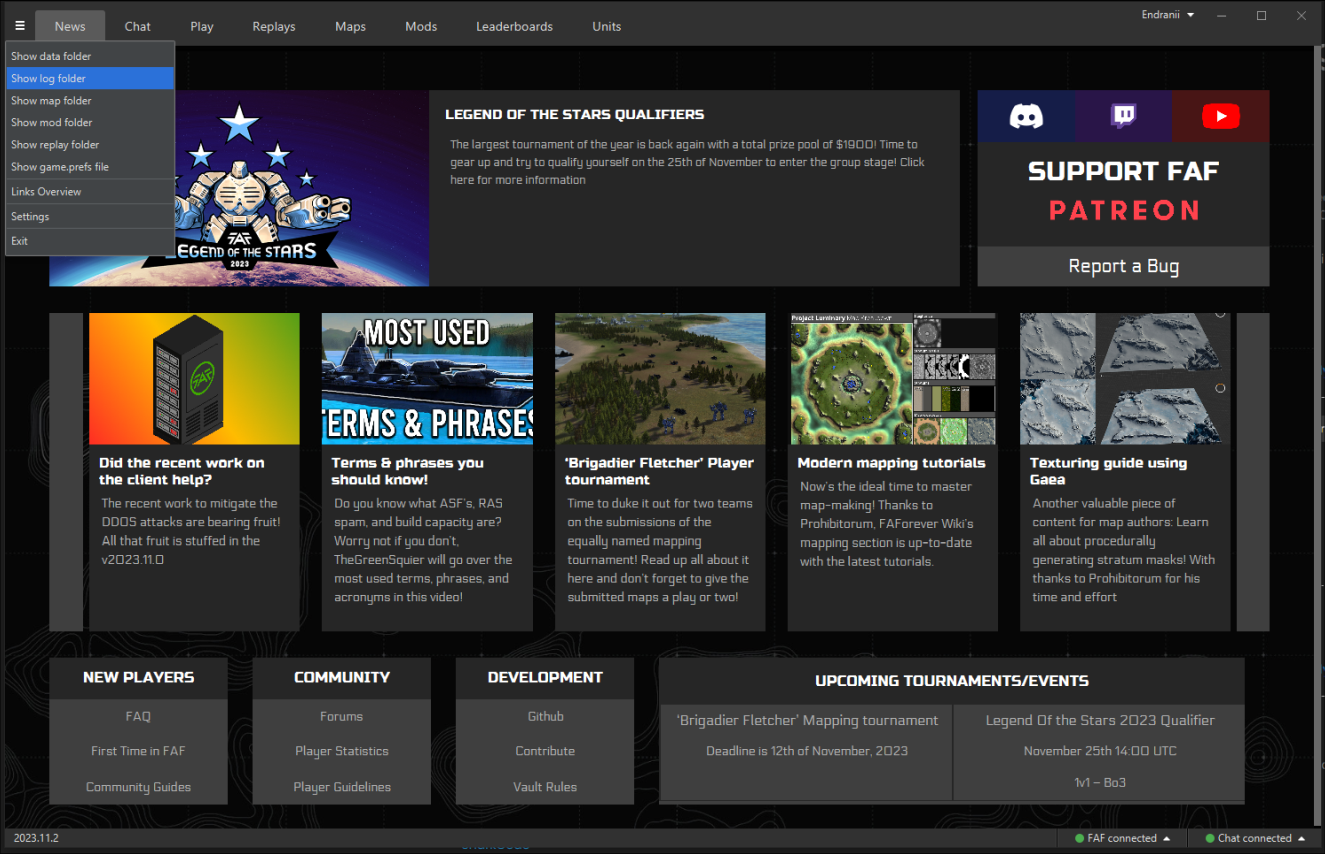Choose Exit in the menu

point(90,241)
